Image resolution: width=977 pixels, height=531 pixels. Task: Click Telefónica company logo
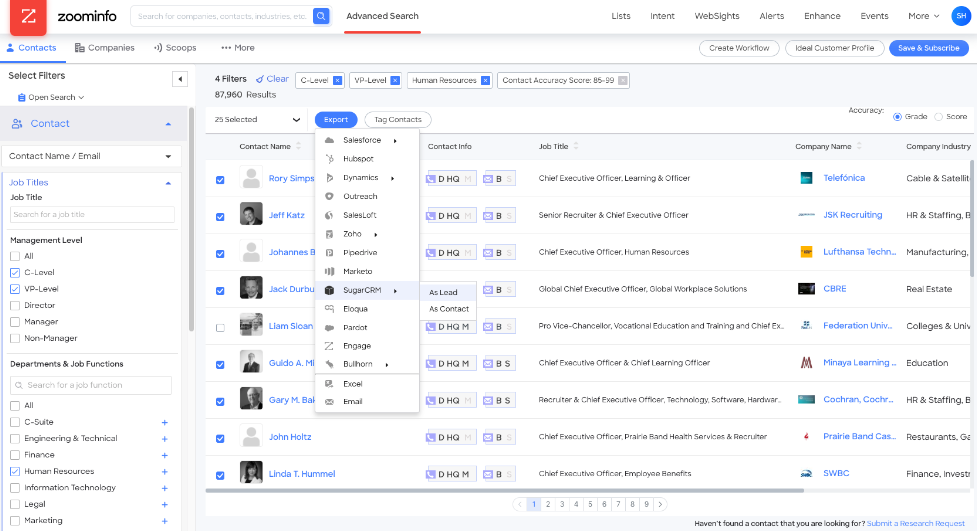806,178
